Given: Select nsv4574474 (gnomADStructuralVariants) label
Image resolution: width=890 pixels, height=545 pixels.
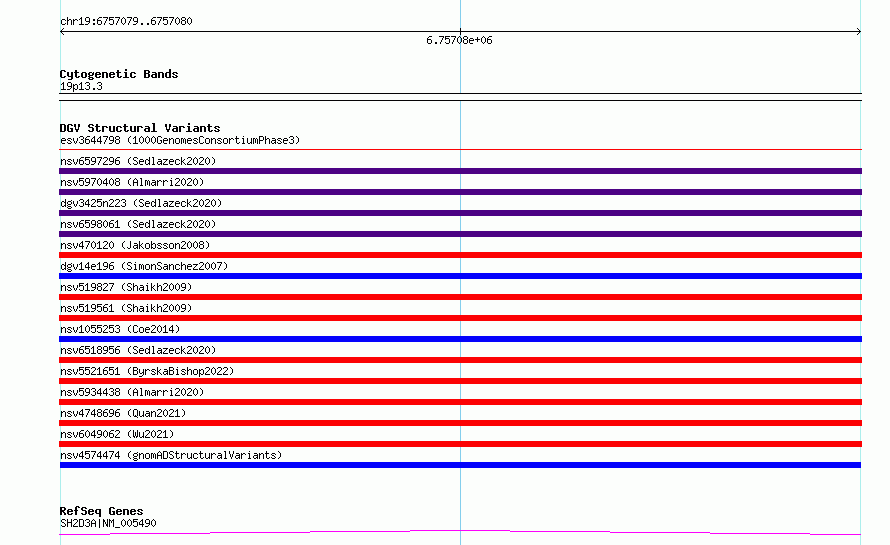Looking at the screenshot, I should [x=171, y=455].
